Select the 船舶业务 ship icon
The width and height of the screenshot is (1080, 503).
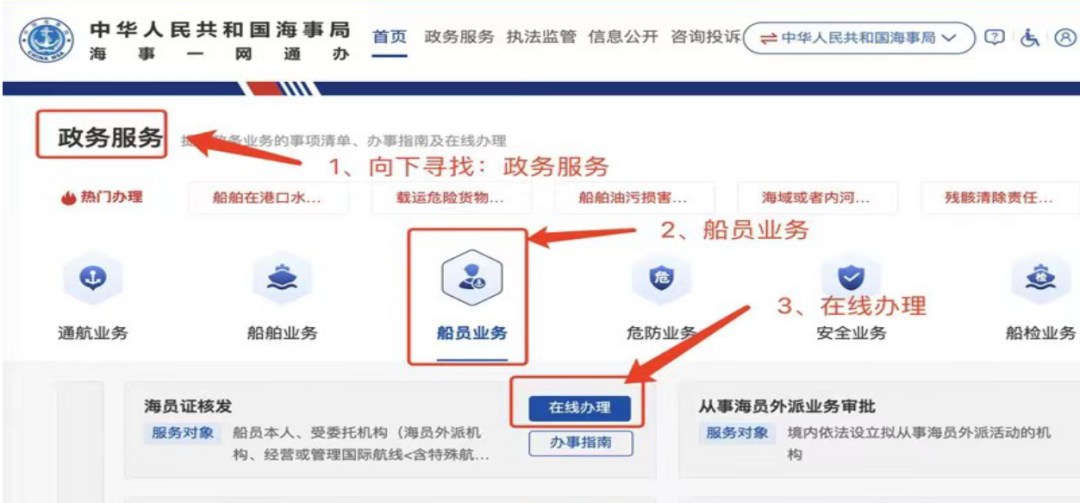[x=282, y=278]
